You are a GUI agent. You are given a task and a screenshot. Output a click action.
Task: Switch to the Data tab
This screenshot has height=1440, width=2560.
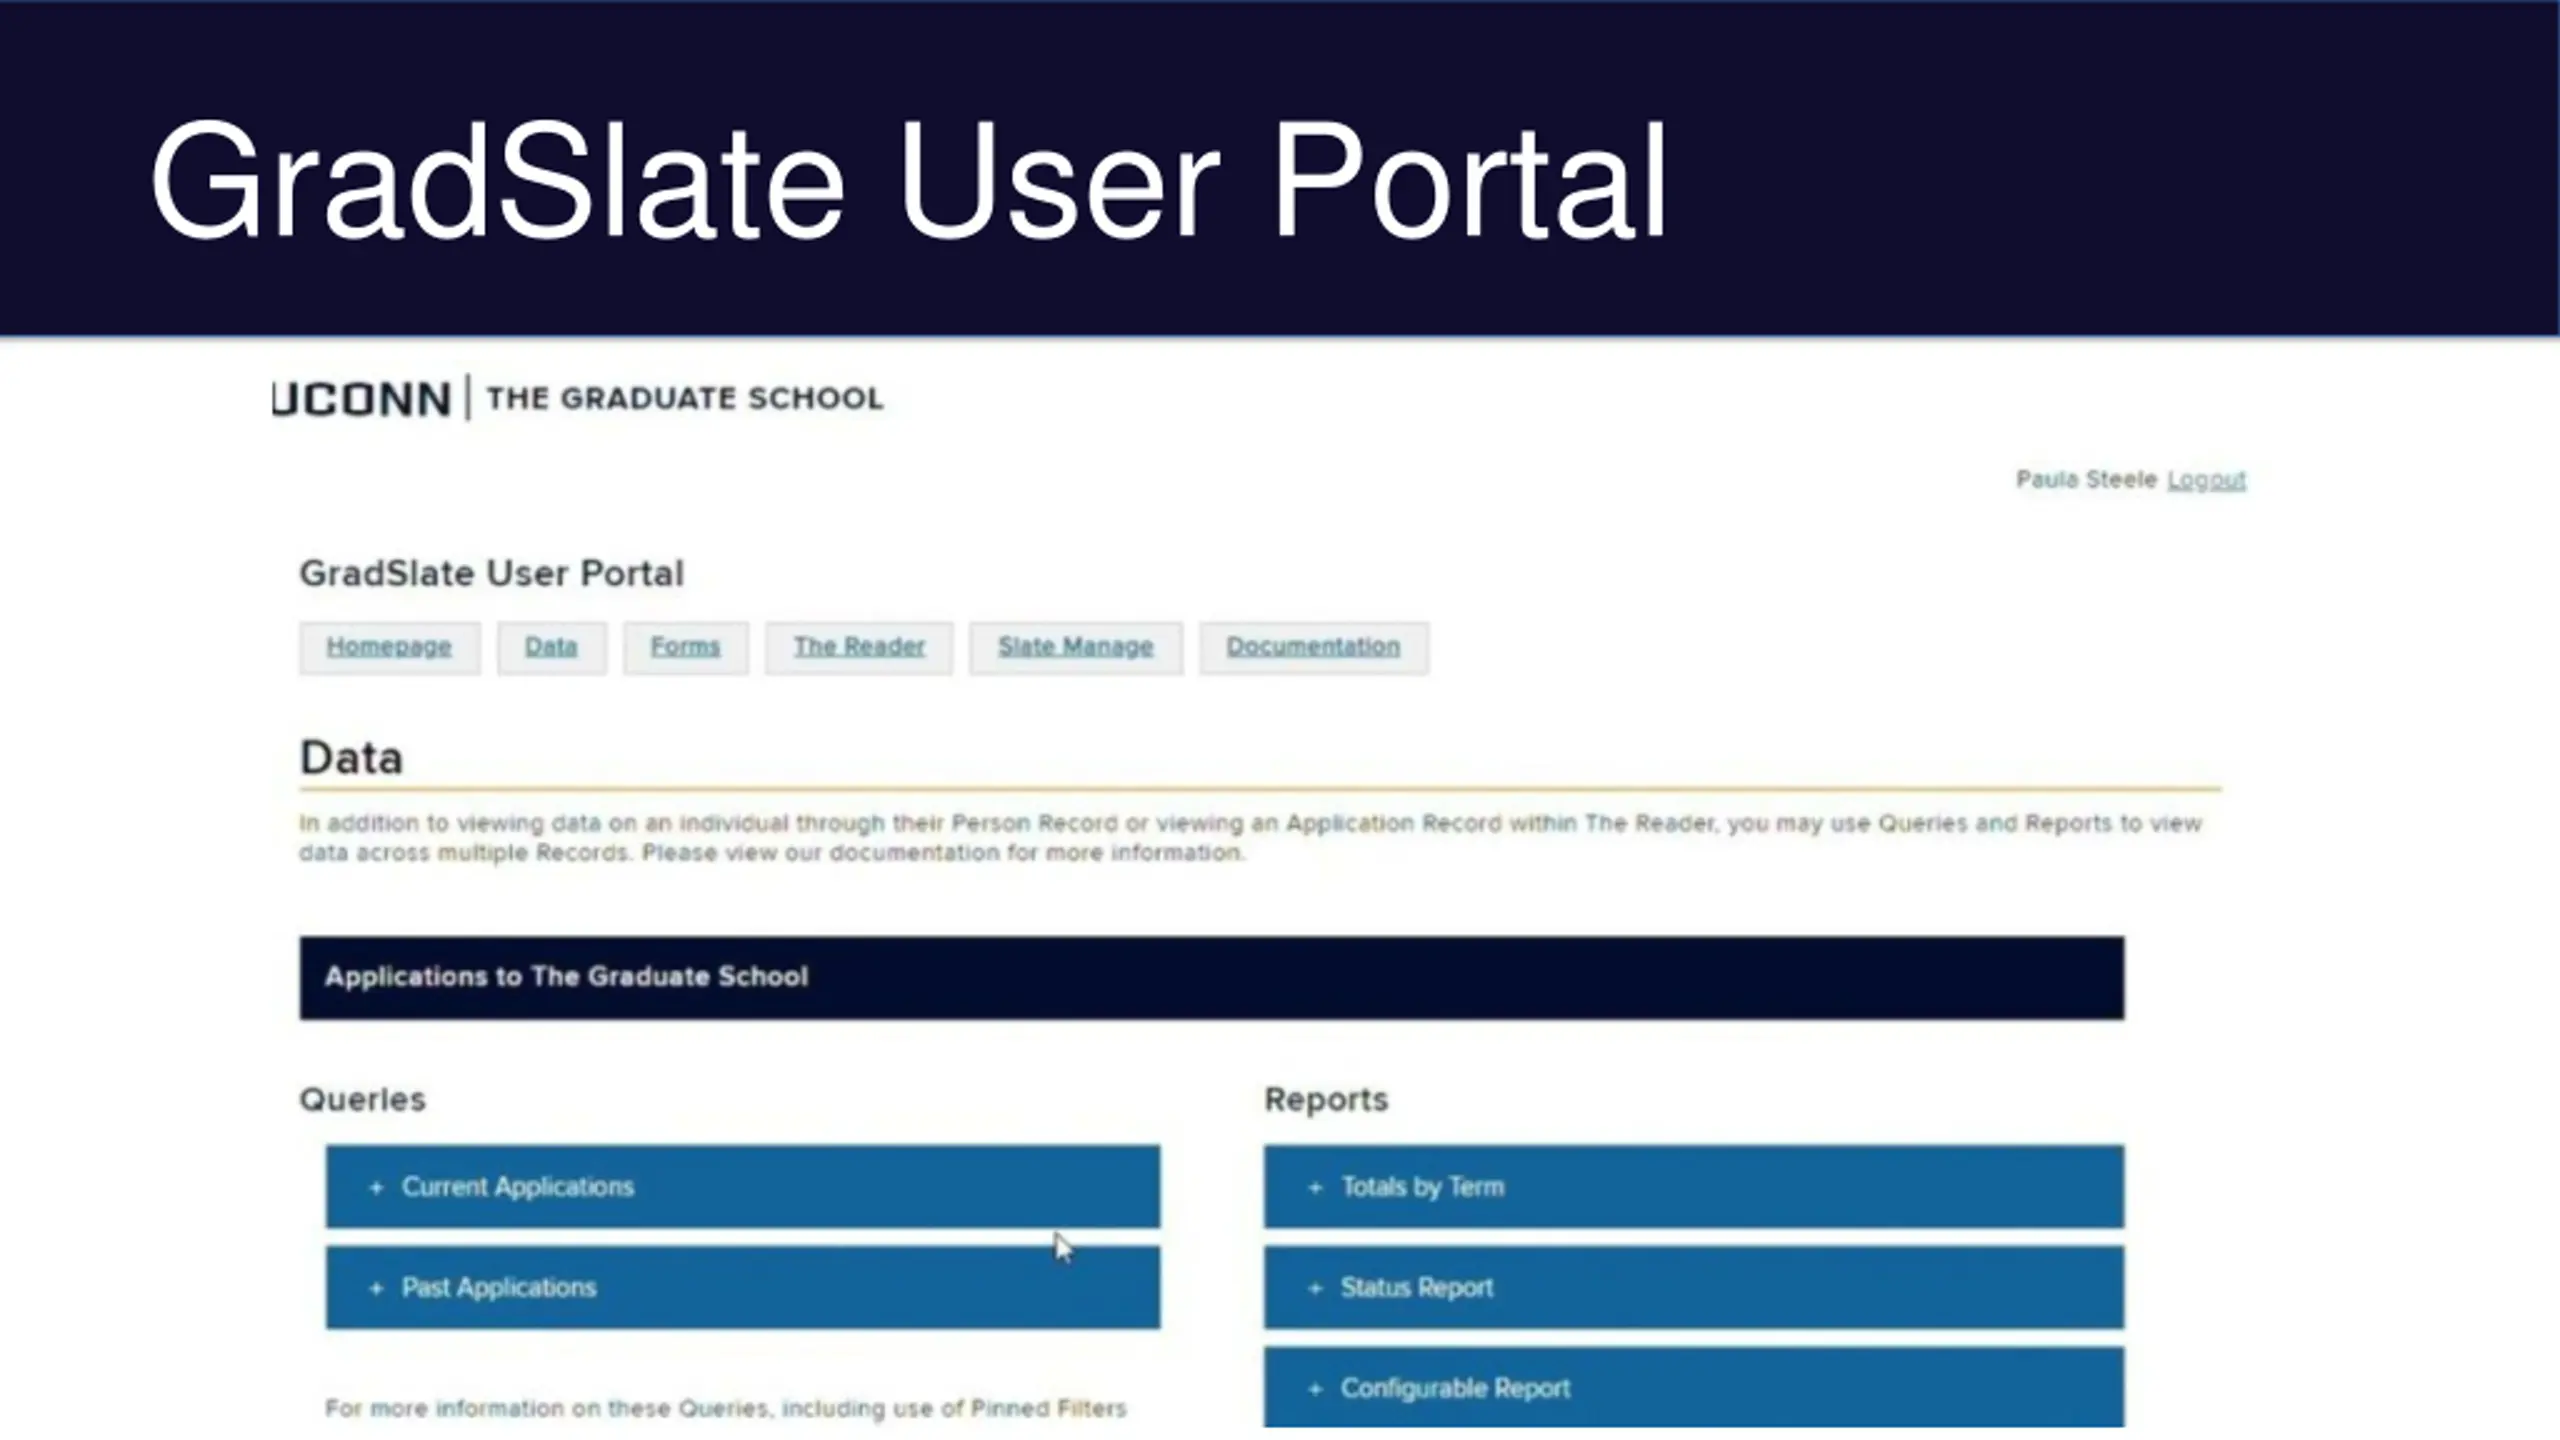tap(551, 647)
